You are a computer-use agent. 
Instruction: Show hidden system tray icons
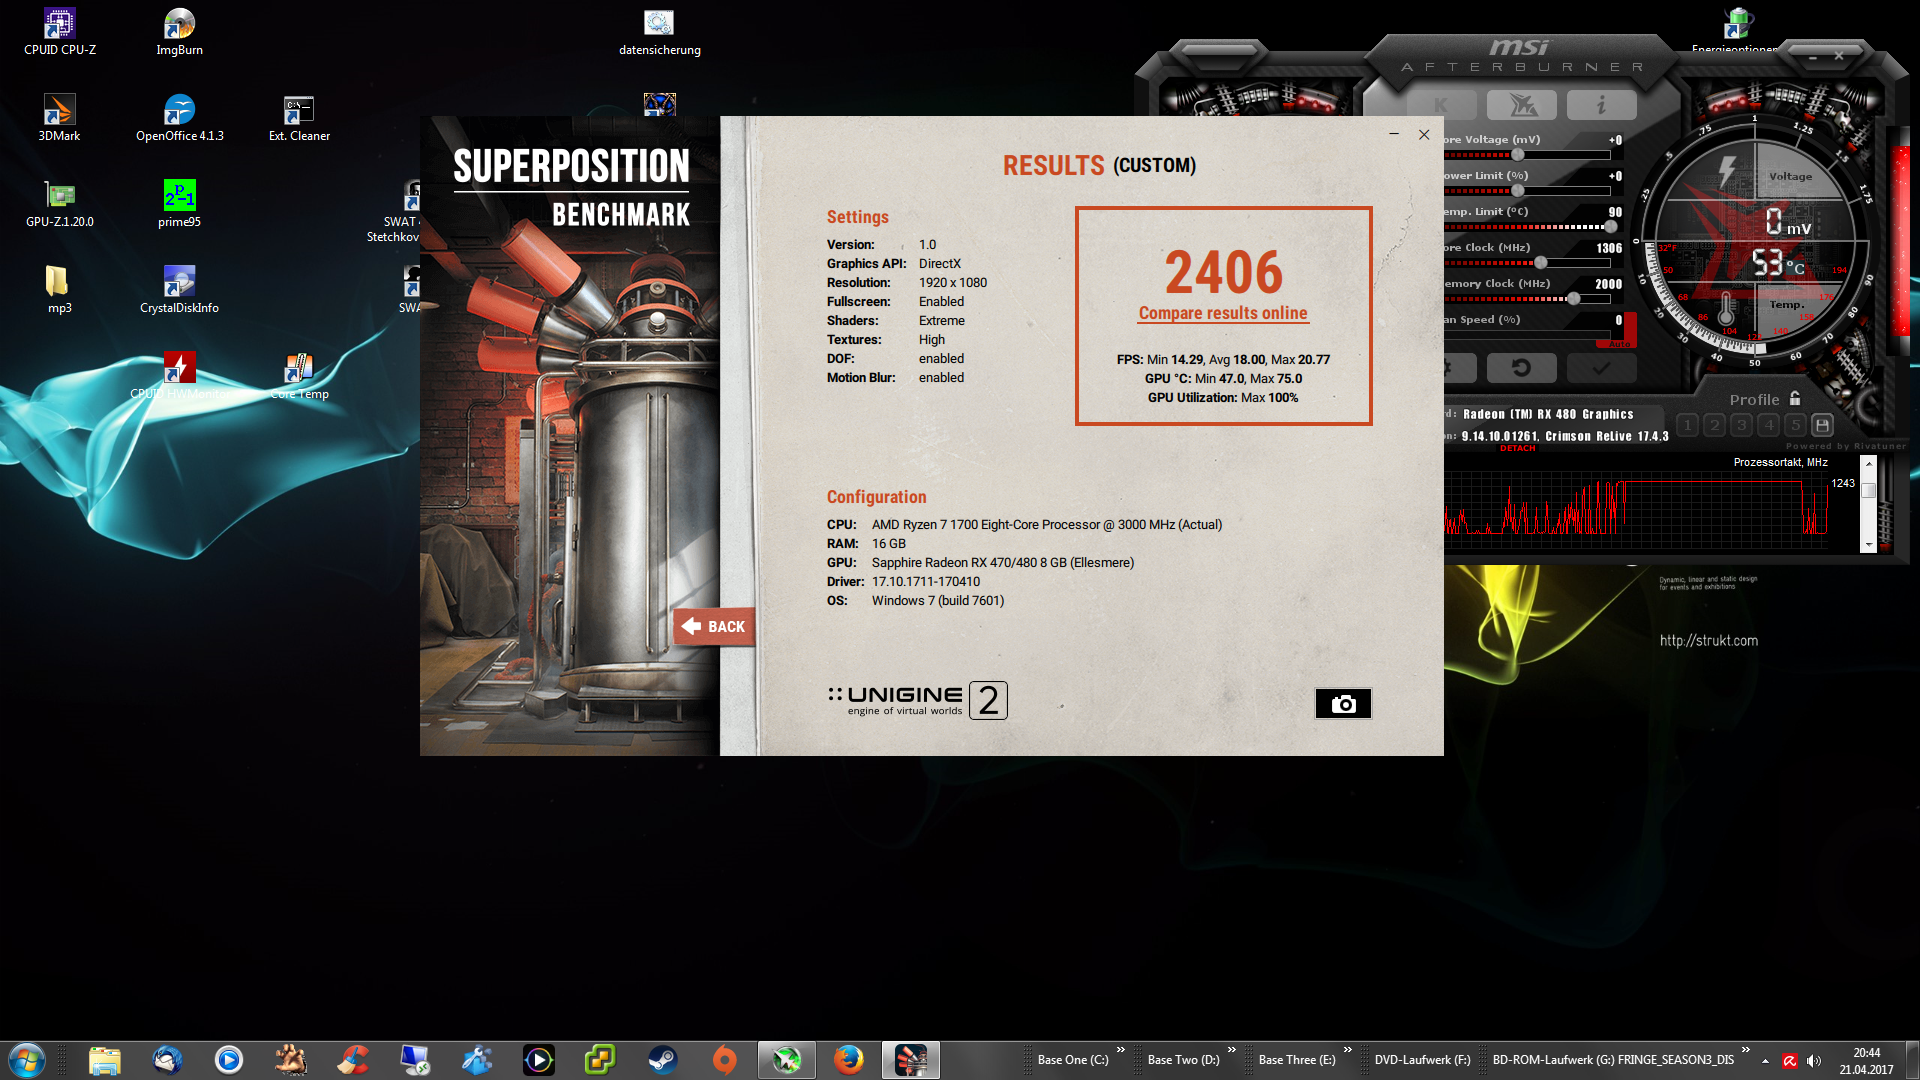pyautogui.click(x=1765, y=1060)
